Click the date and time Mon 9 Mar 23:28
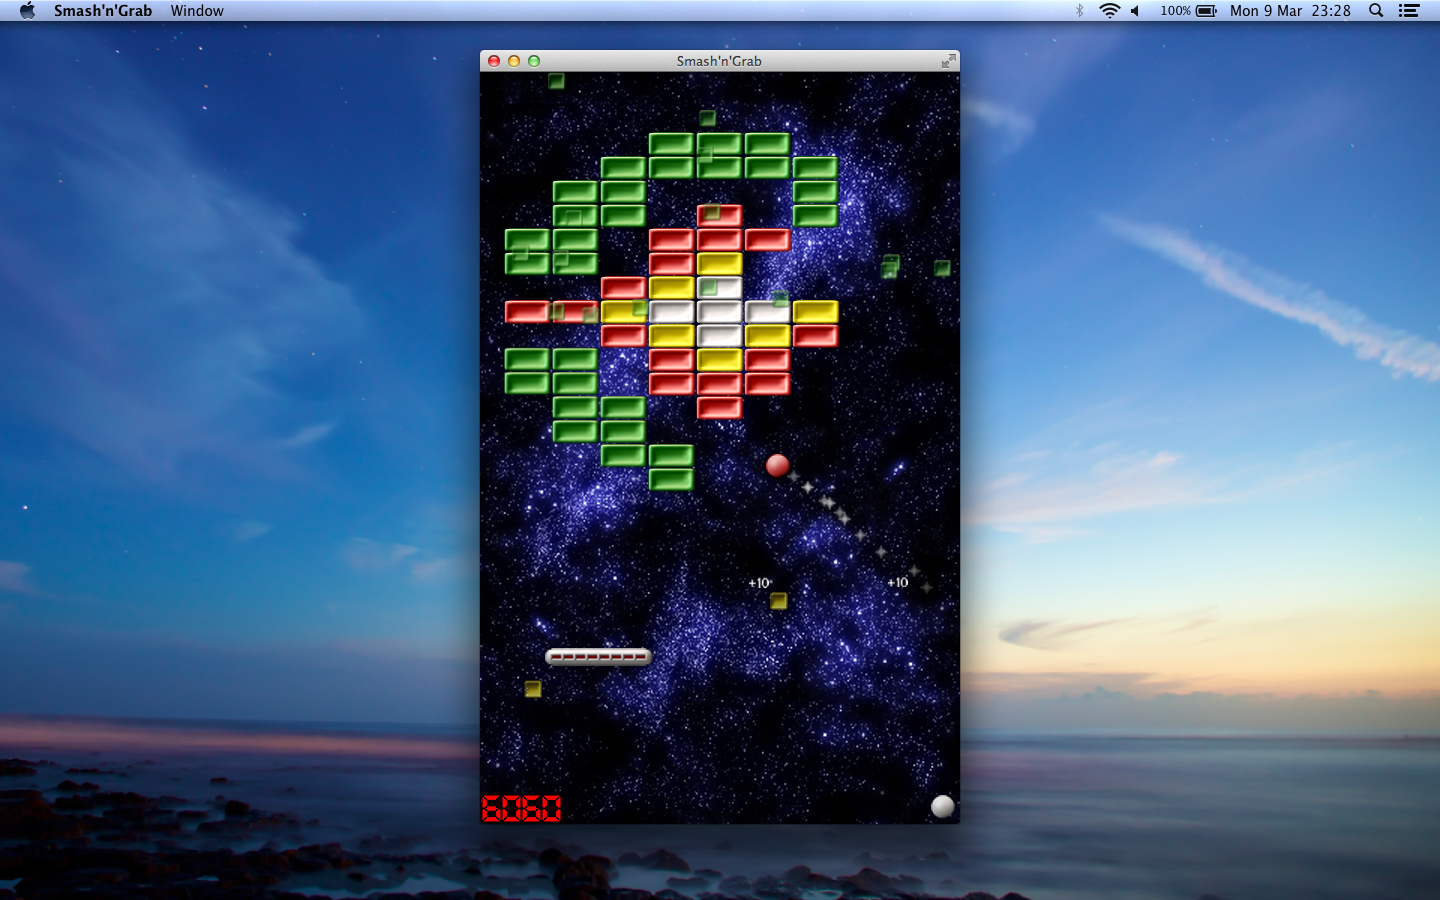This screenshot has height=900, width=1440. click(1290, 11)
